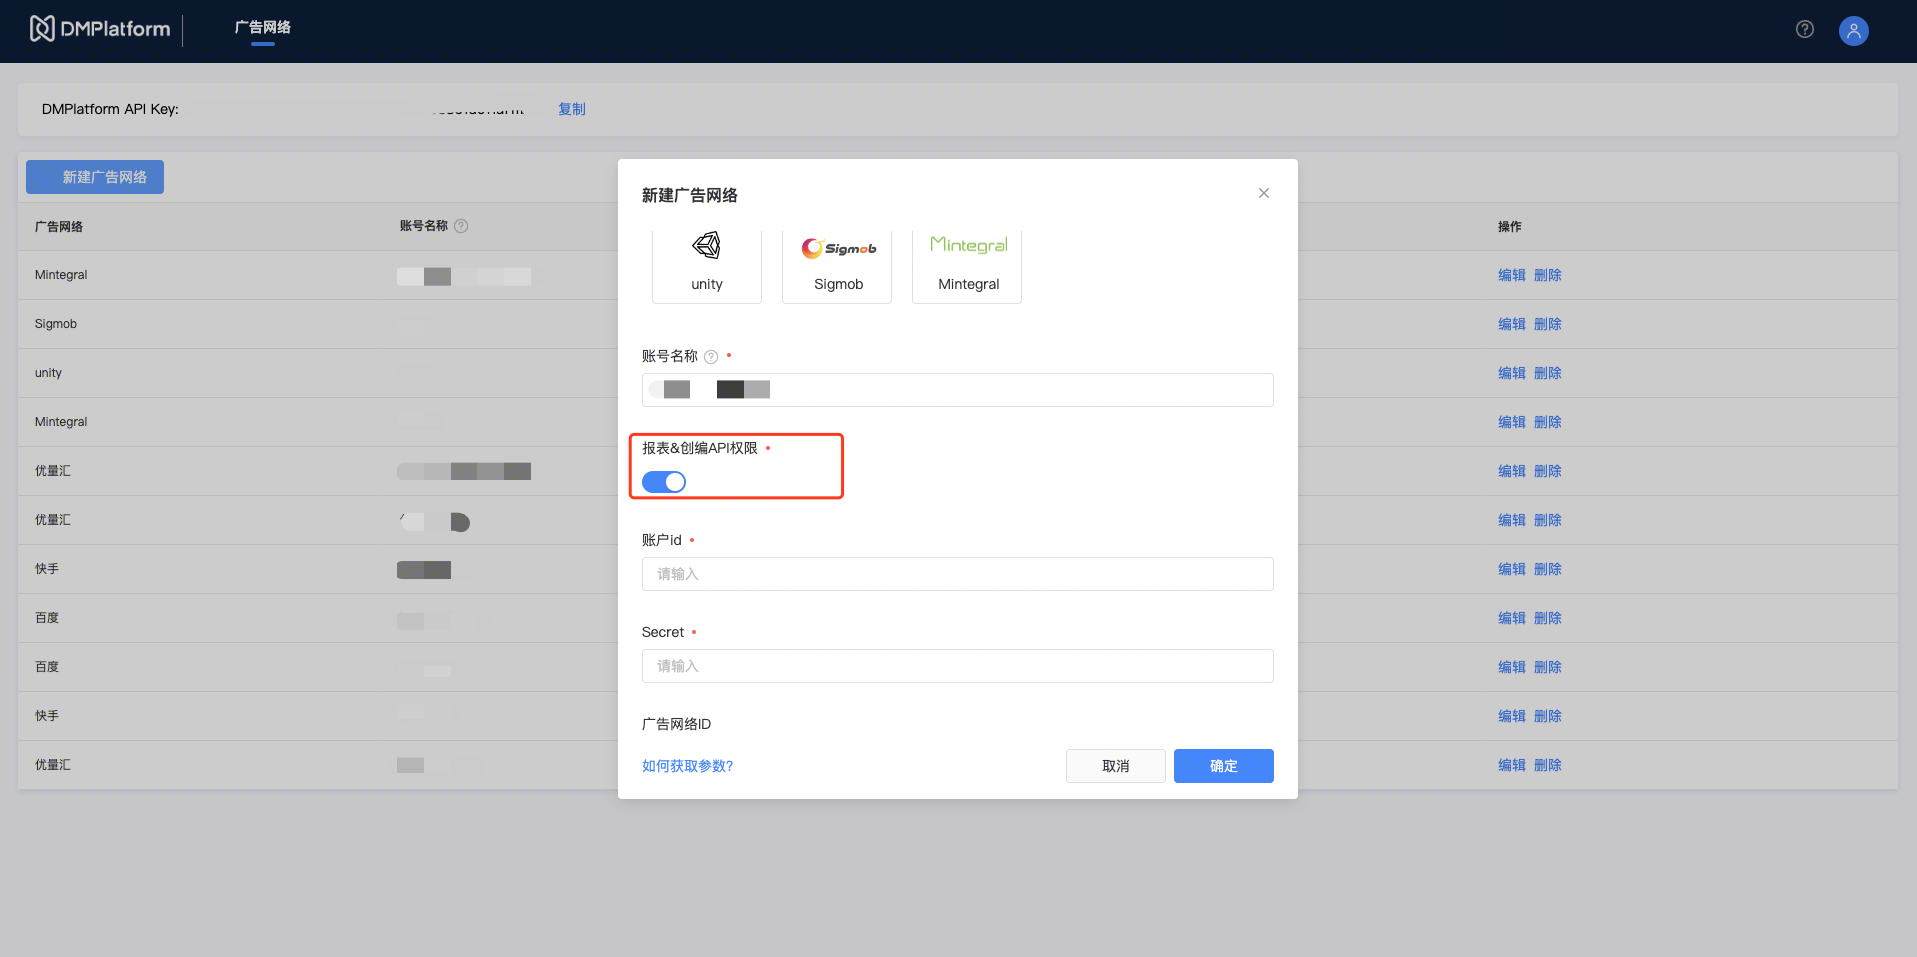
Task: Toggle the 报表&创编API权限 switch
Action: 664,482
